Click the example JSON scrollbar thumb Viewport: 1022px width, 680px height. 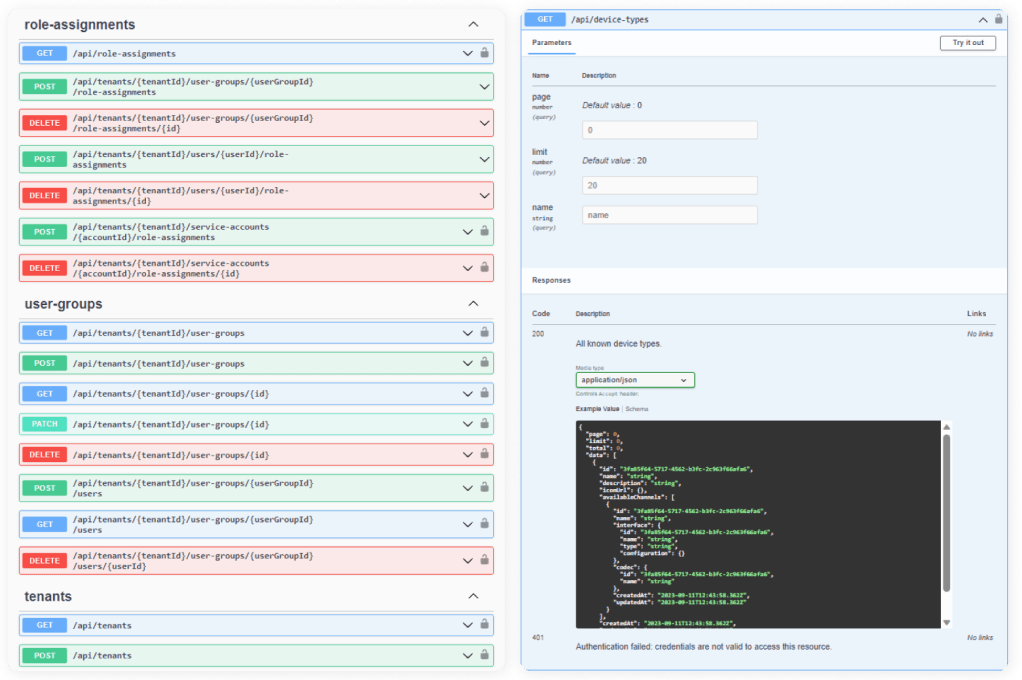click(946, 513)
